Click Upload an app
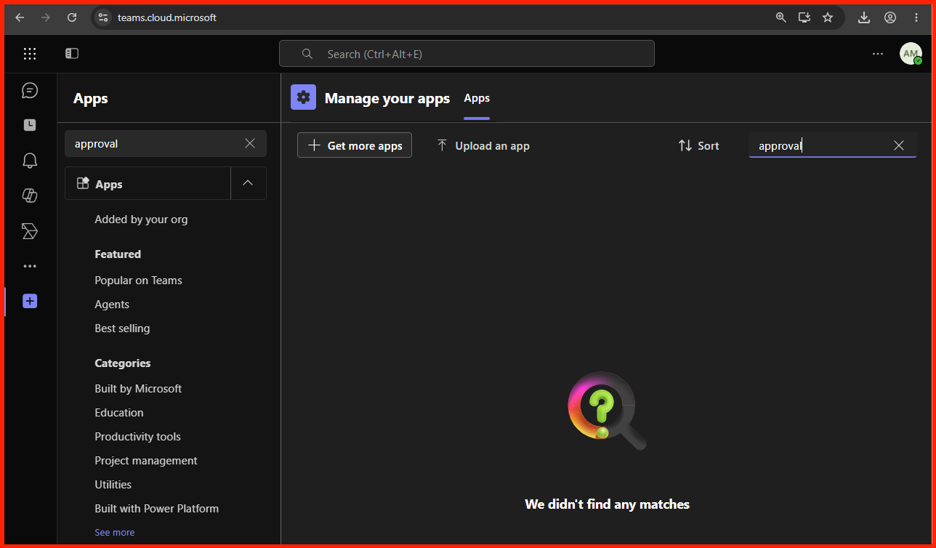The image size is (936, 548). 483,146
